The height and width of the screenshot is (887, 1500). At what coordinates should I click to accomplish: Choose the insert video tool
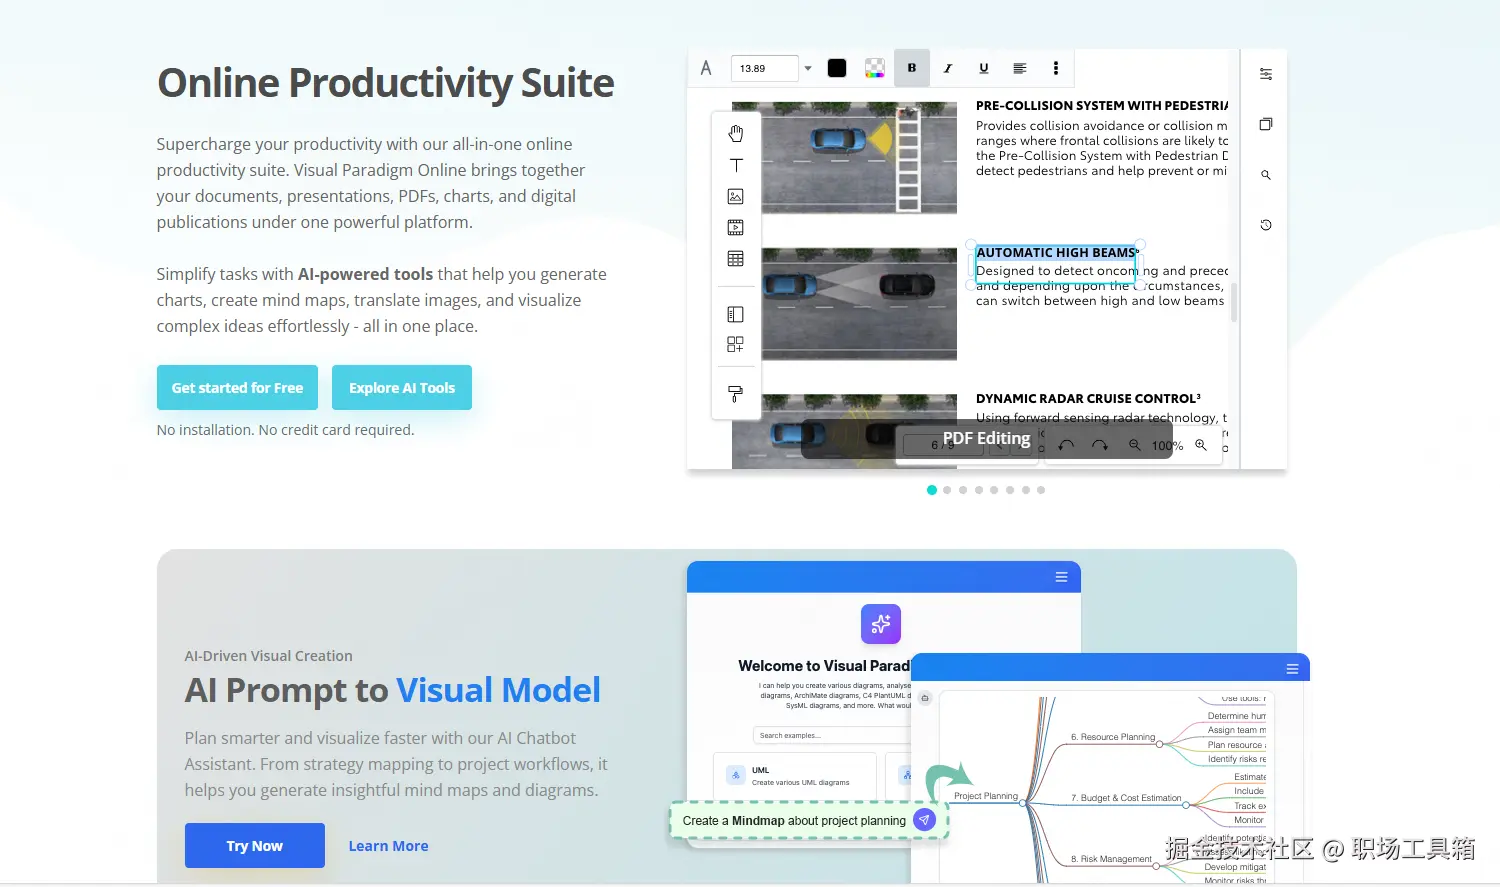click(x=736, y=227)
